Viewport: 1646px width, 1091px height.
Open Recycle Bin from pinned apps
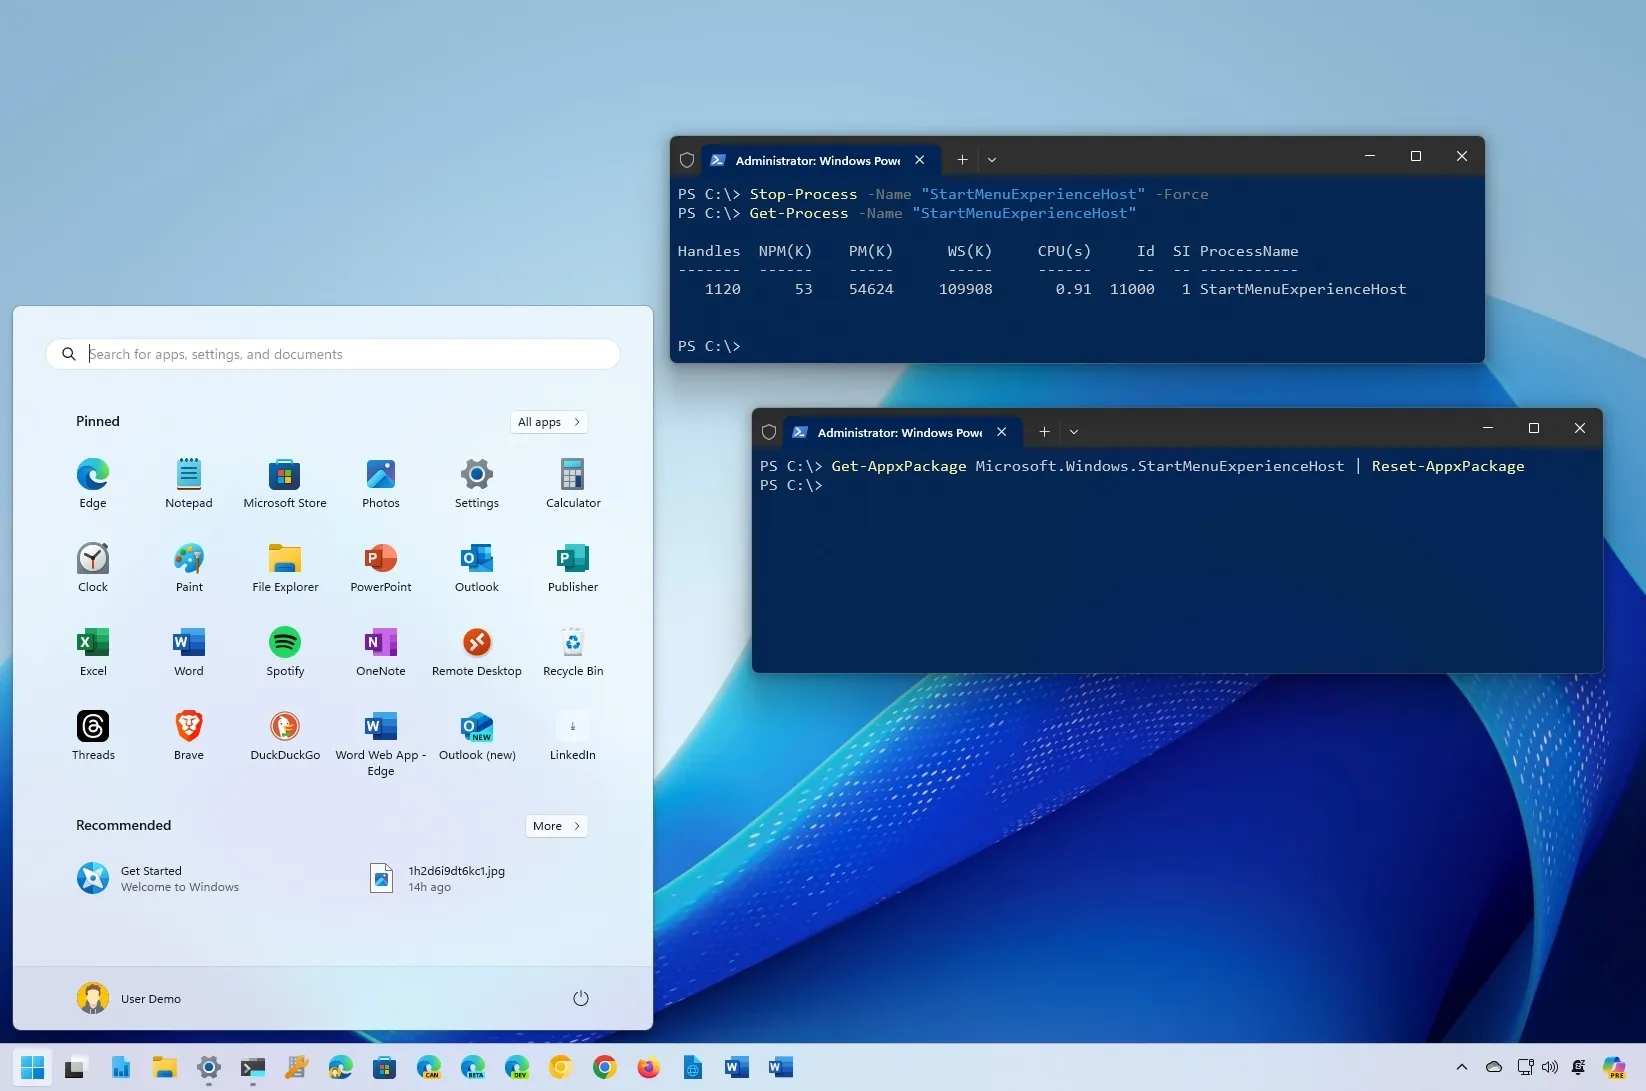click(x=573, y=651)
